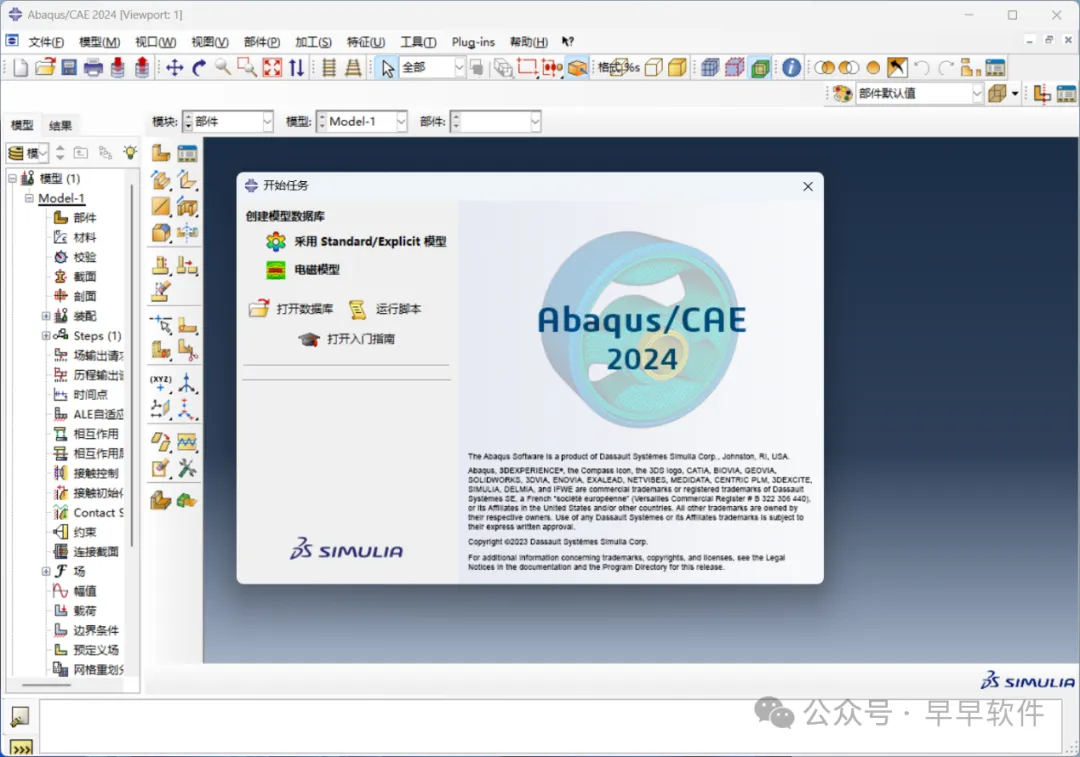Click the blue info query icon
This screenshot has width=1080, height=757.
[791, 68]
